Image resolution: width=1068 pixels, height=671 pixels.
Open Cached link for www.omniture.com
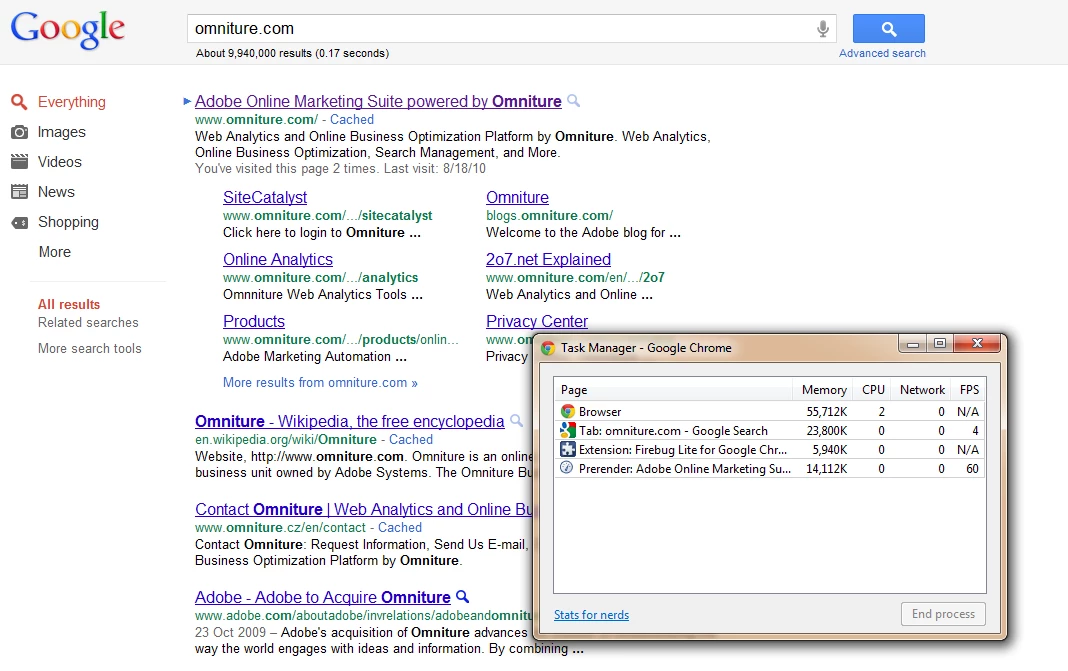tap(351, 119)
